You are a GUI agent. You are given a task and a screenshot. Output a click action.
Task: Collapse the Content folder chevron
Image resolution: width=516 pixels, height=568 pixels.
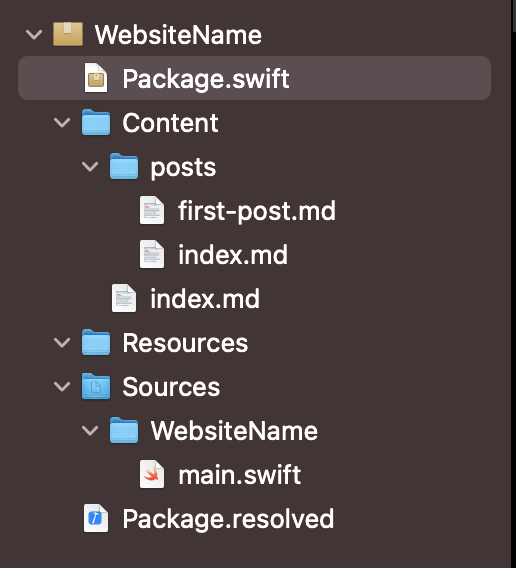(x=62, y=122)
